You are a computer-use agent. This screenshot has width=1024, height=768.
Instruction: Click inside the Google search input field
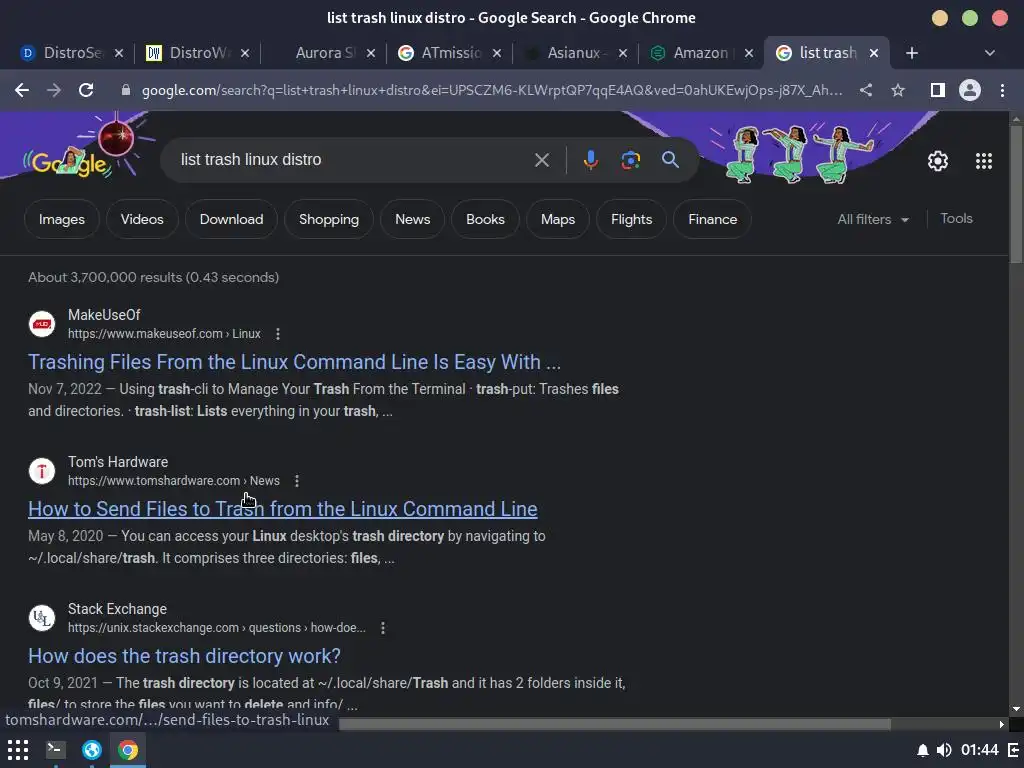pyautogui.click(x=353, y=160)
